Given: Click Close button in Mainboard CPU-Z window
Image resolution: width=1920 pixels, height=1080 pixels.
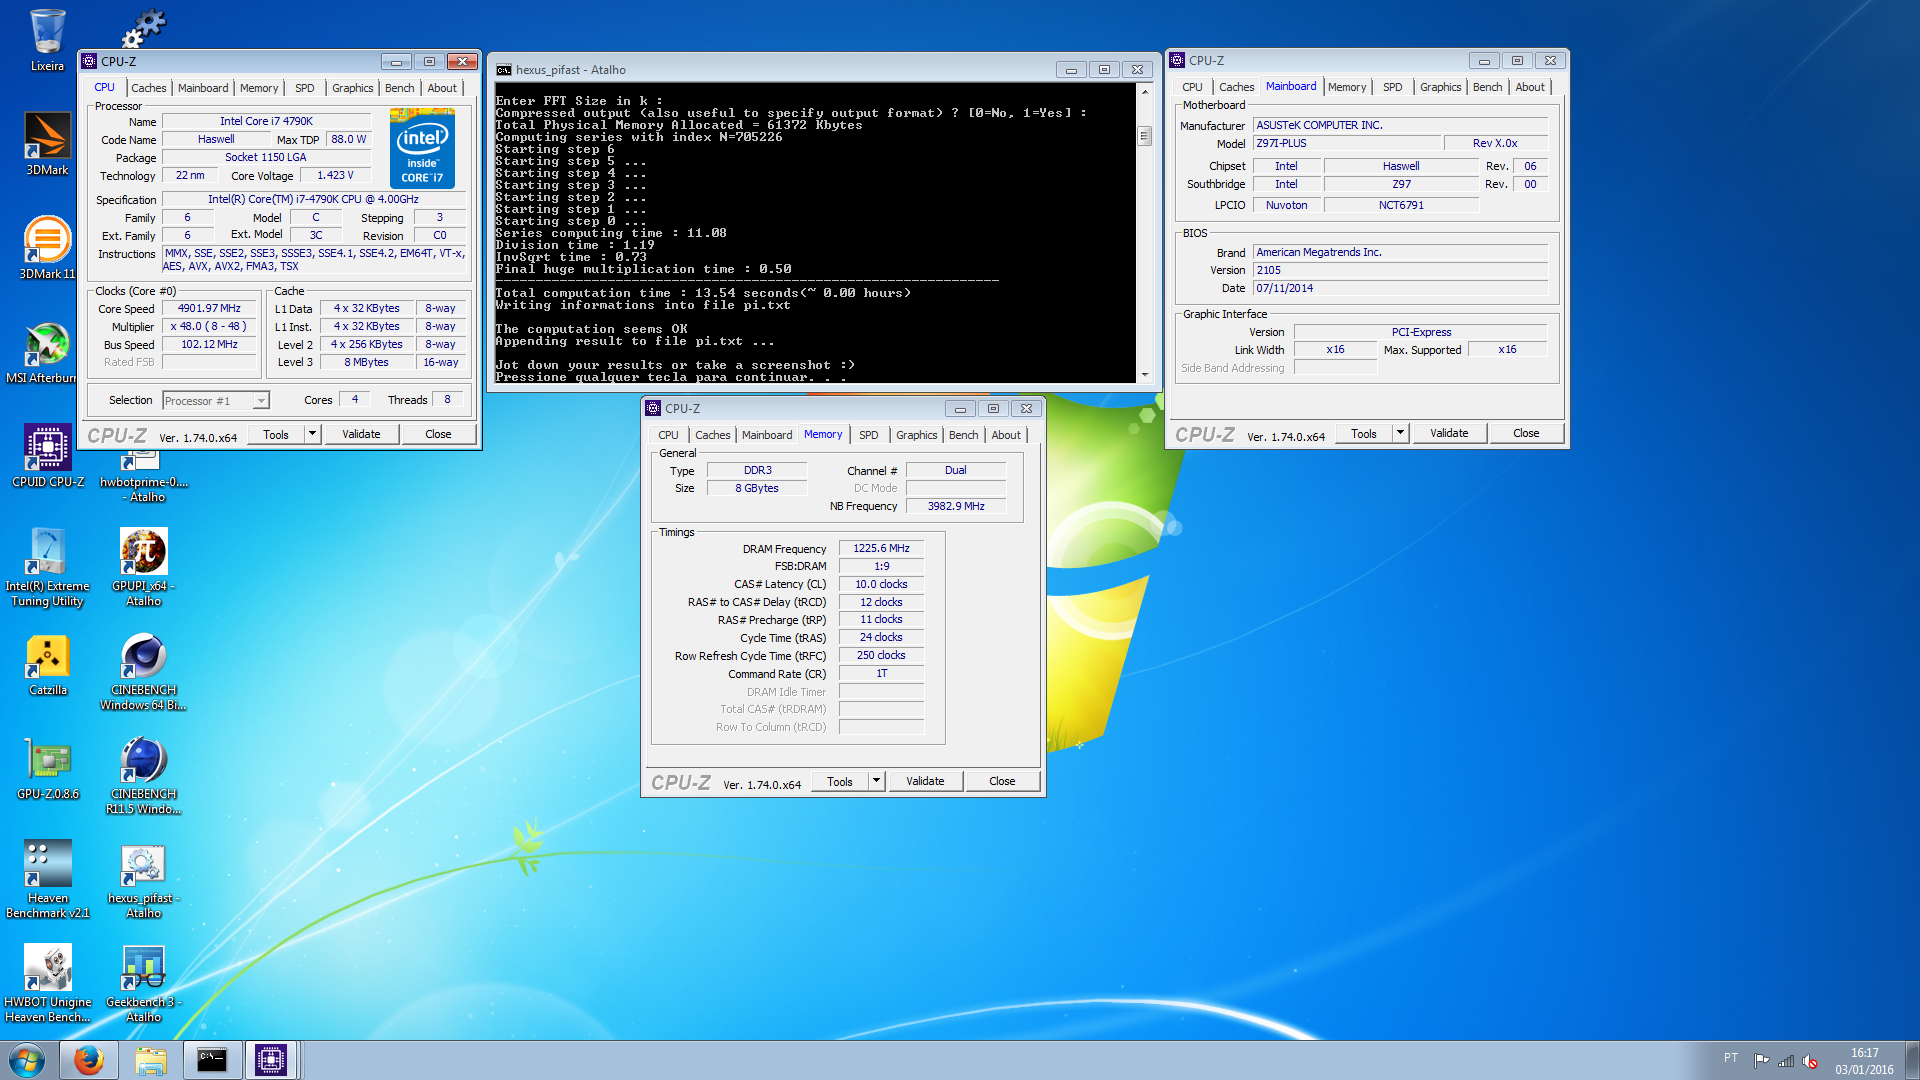Looking at the screenshot, I should (1526, 433).
